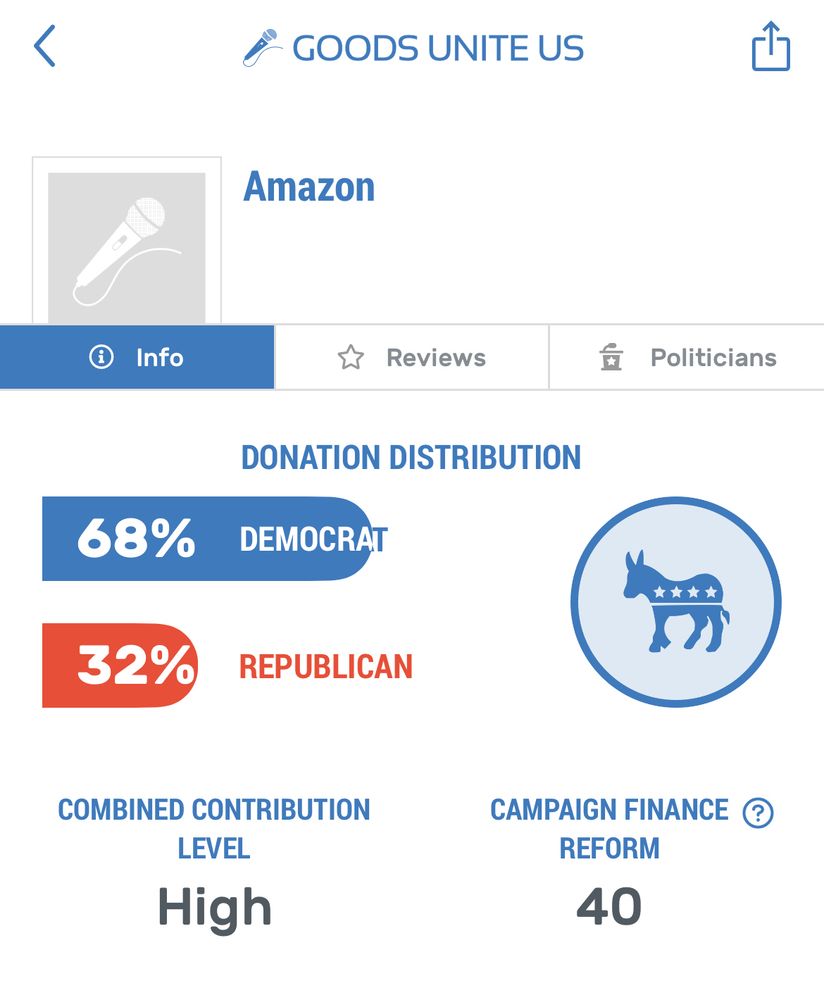This screenshot has height=1000, width=824.
Task: Tap the Combined Contribution Level heading
Action: (x=214, y=828)
